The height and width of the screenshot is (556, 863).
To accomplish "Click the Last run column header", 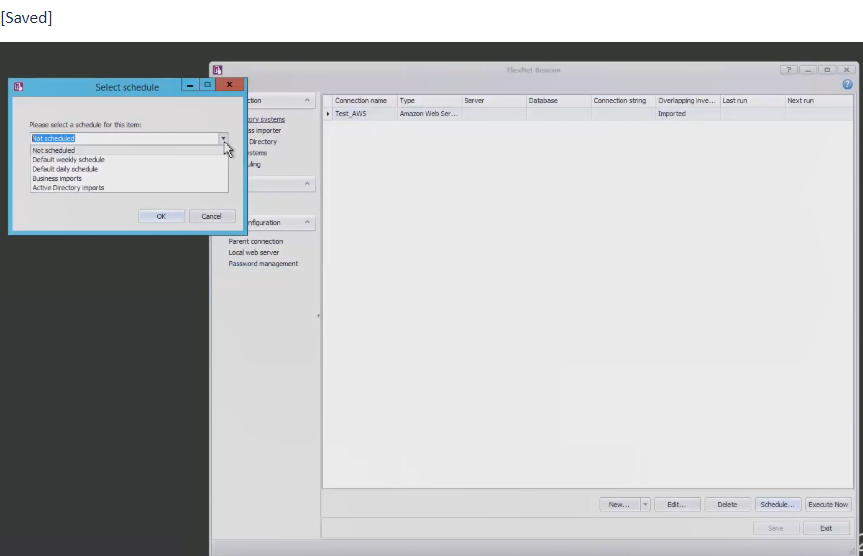I will pos(752,101).
